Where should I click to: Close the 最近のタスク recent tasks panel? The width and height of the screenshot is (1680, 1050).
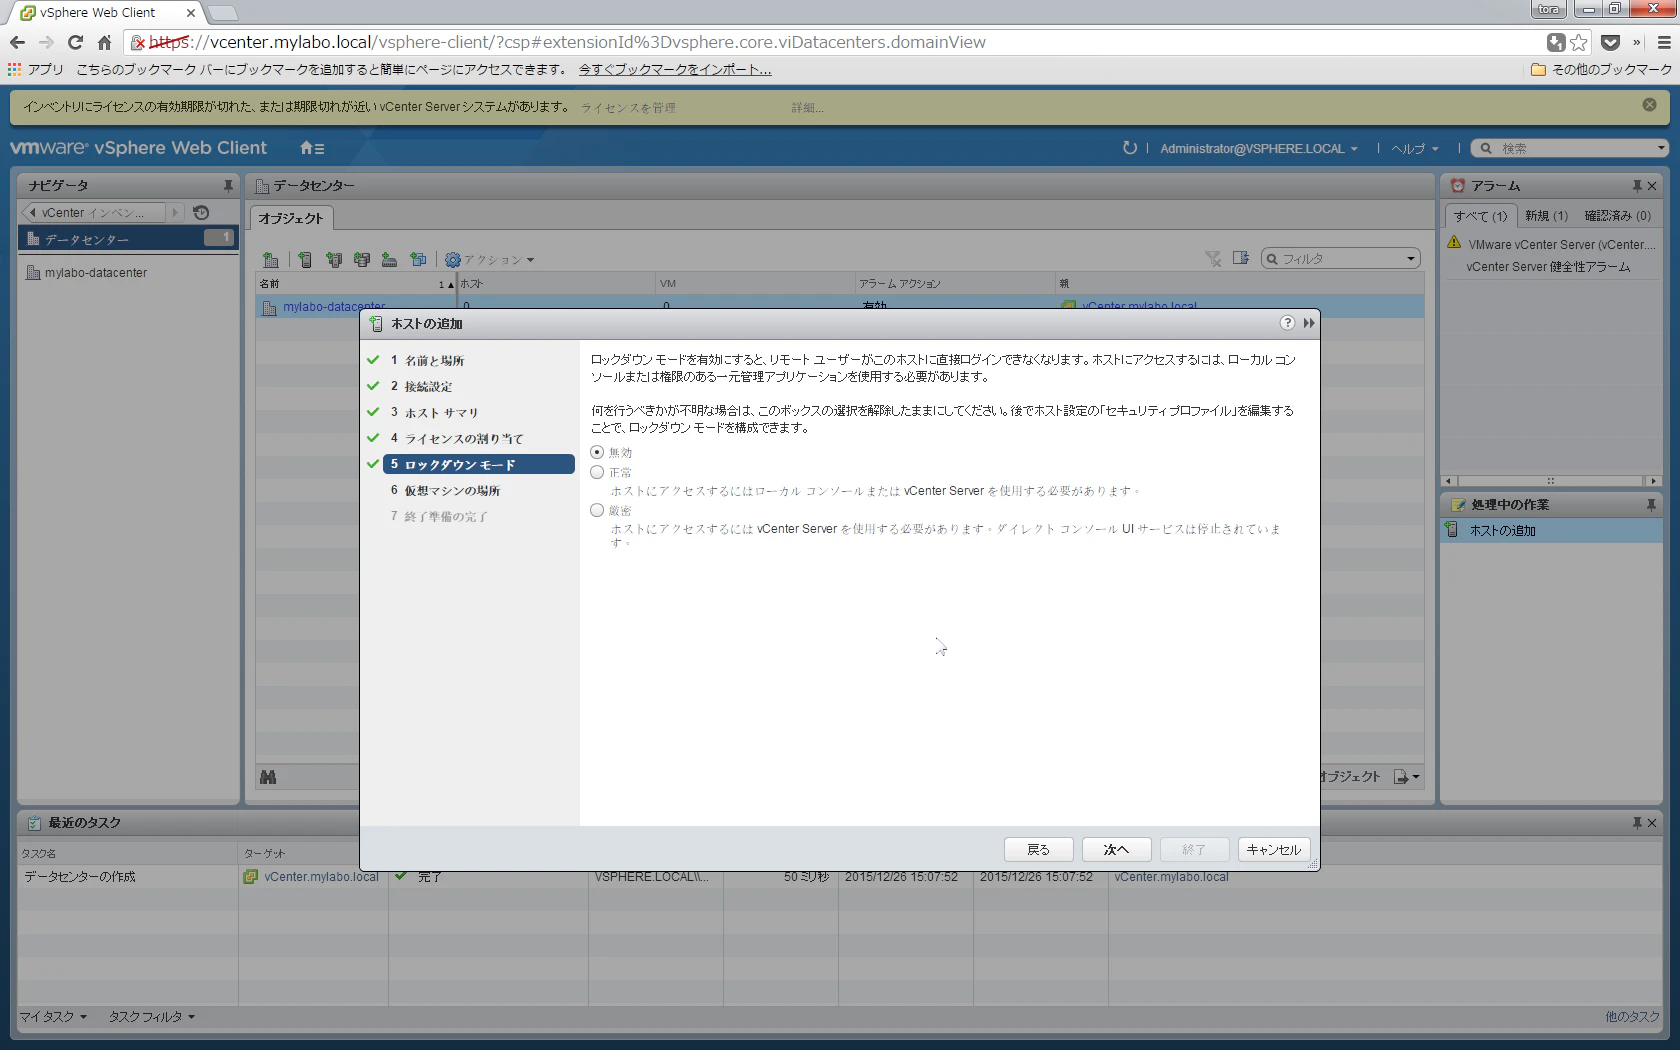point(1652,822)
